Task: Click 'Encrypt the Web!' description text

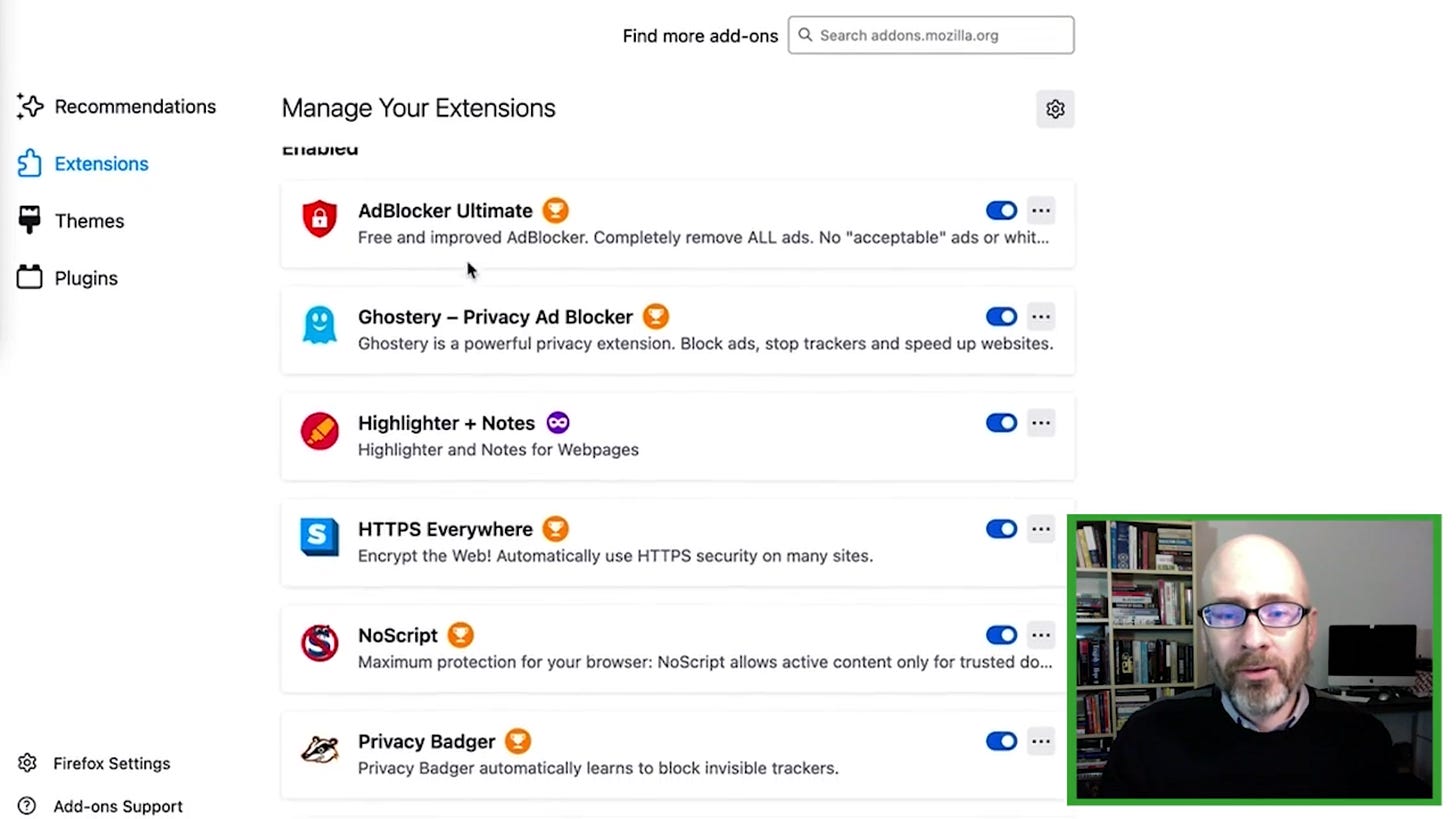Action: tap(615, 555)
